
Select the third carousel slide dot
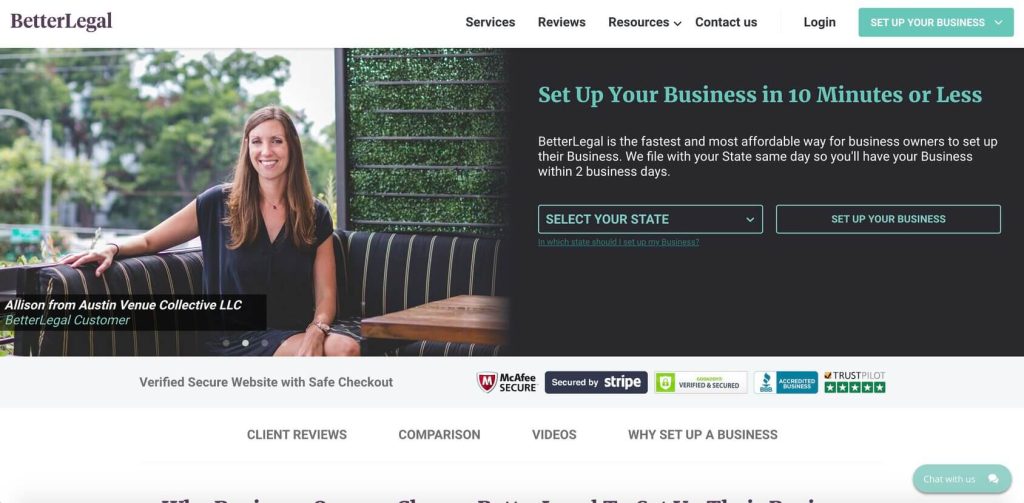pos(264,342)
